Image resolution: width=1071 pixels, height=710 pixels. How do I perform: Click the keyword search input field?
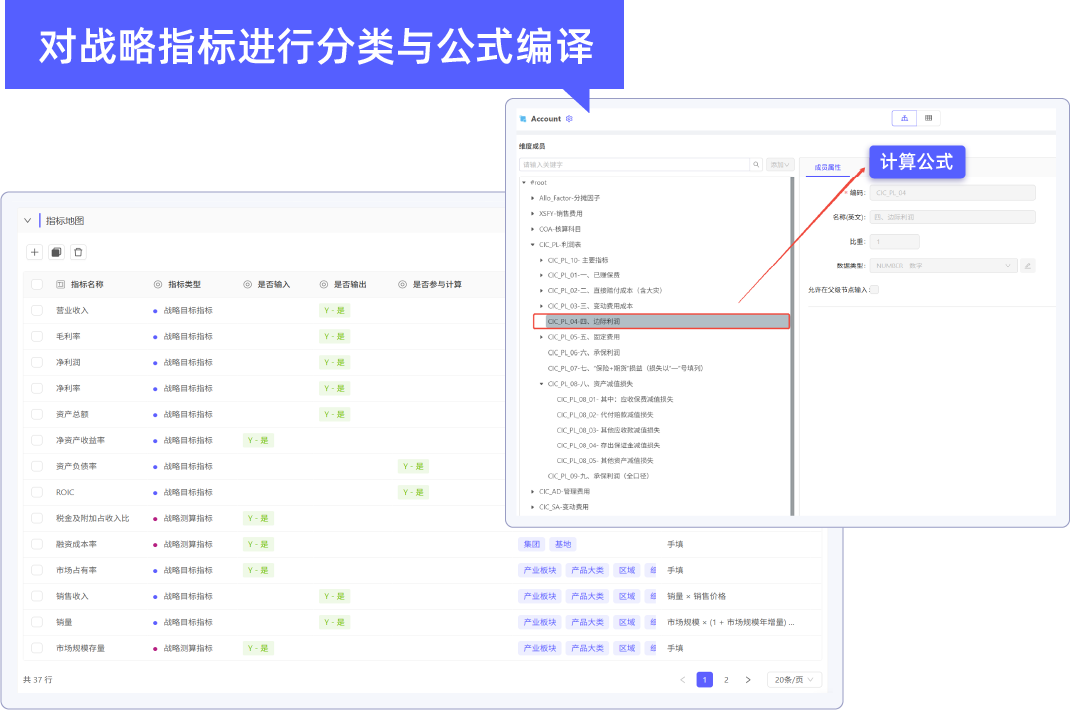[635, 164]
